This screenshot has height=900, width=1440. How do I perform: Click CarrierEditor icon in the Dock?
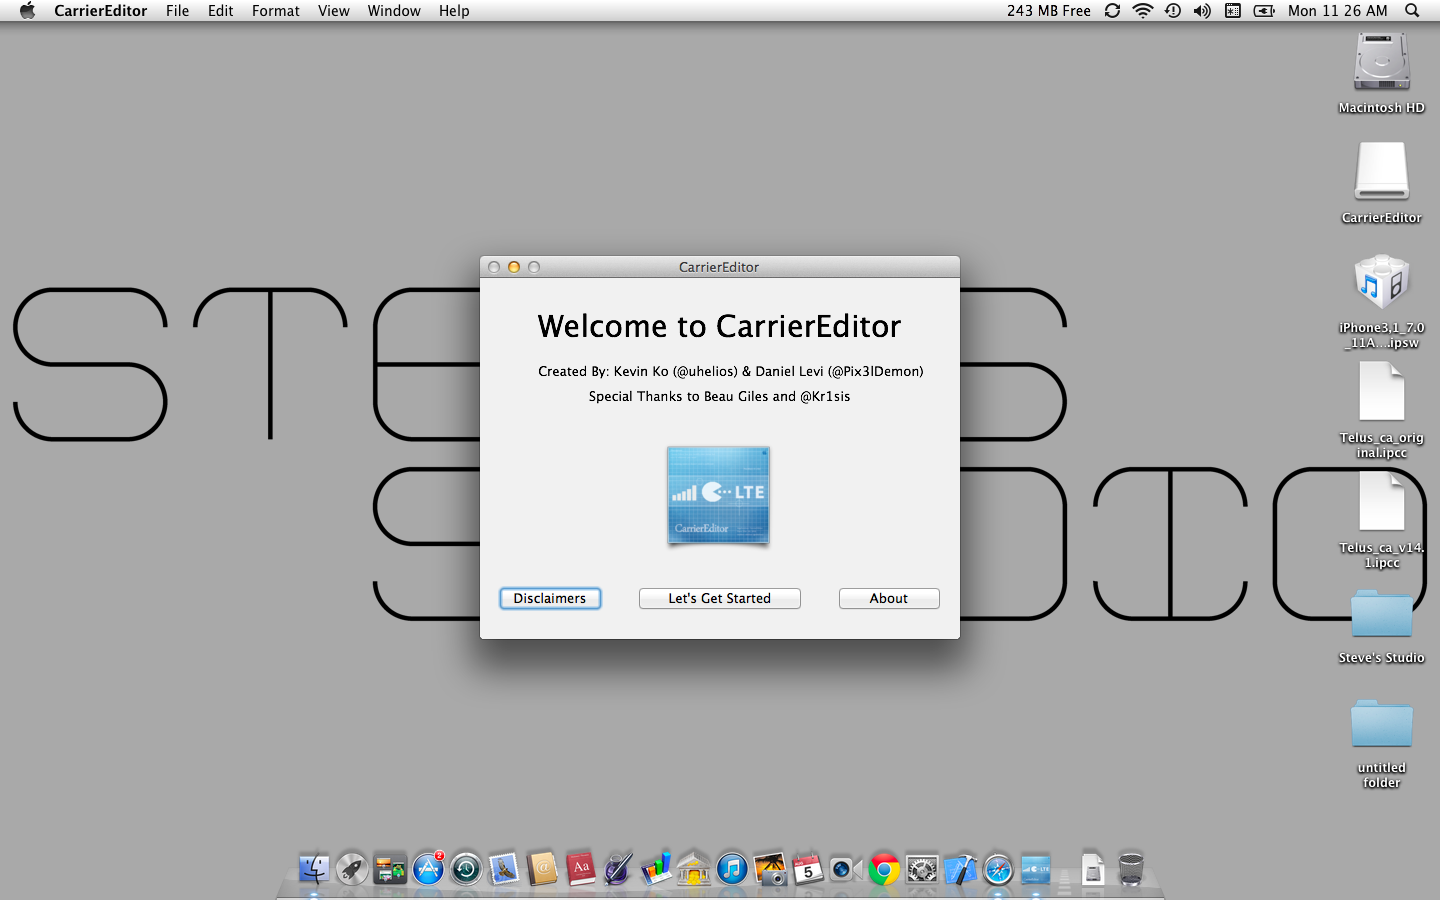[x=1036, y=868]
